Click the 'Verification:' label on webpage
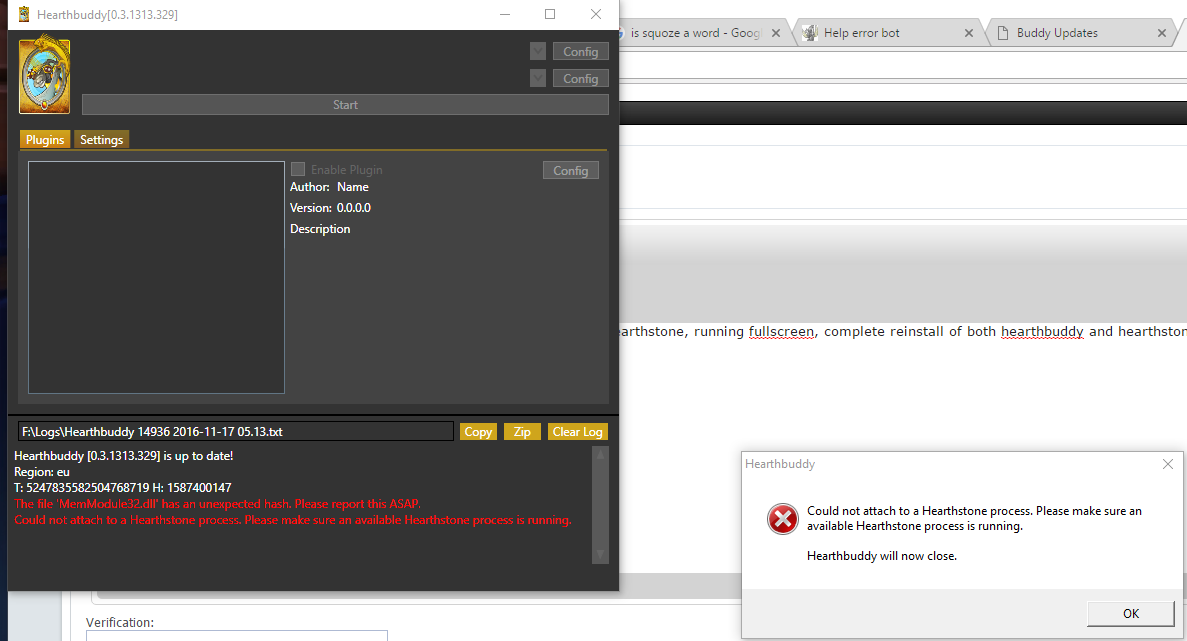This screenshot has width=1187, height=641. [x=120, y=623]
